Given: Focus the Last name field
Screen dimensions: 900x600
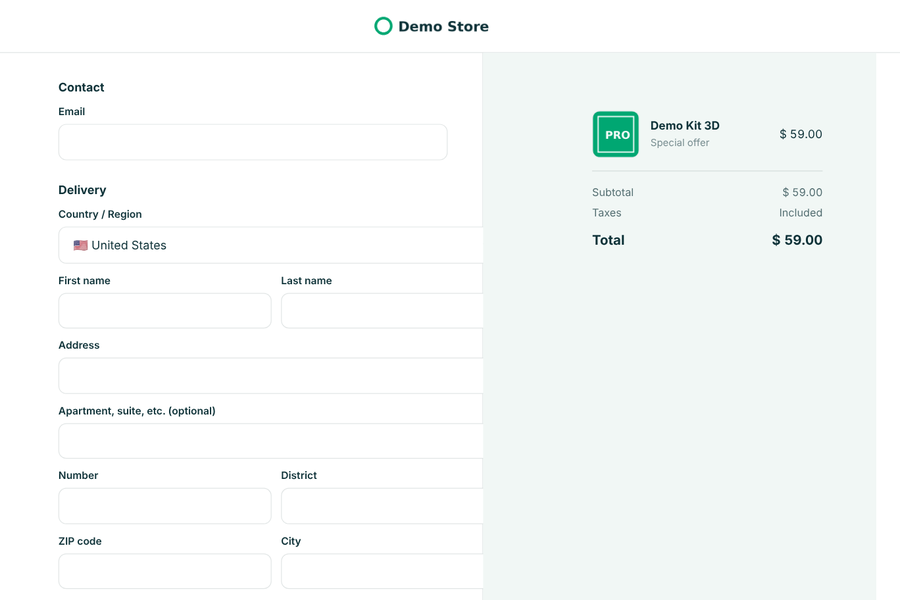Looking at the screenshot, I should 382,311.
